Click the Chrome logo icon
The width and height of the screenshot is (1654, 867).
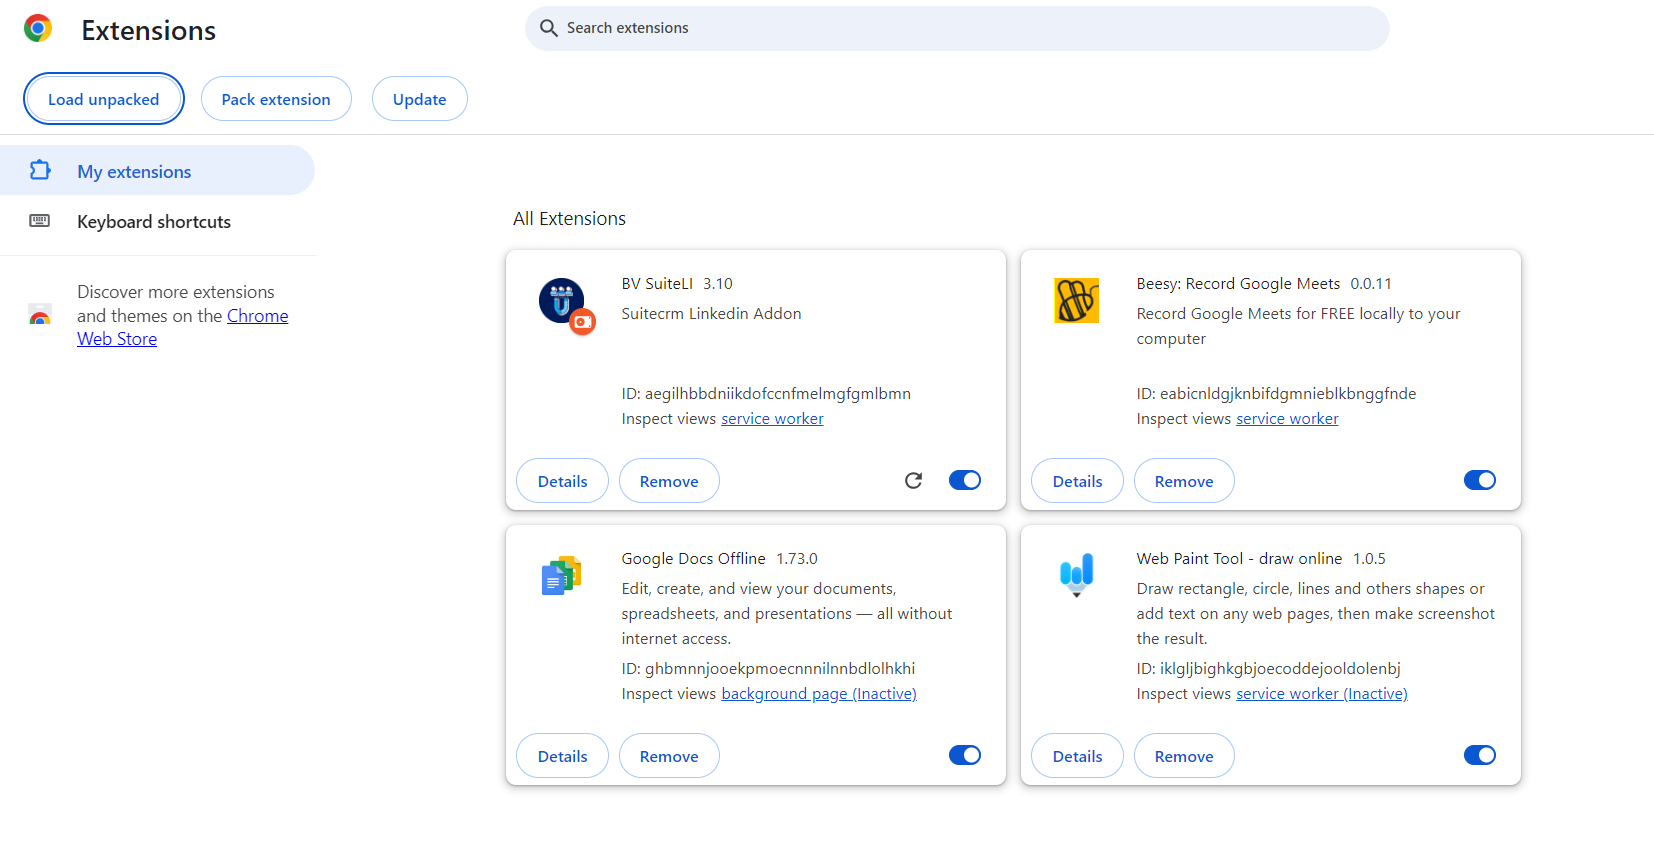point(38,28)
